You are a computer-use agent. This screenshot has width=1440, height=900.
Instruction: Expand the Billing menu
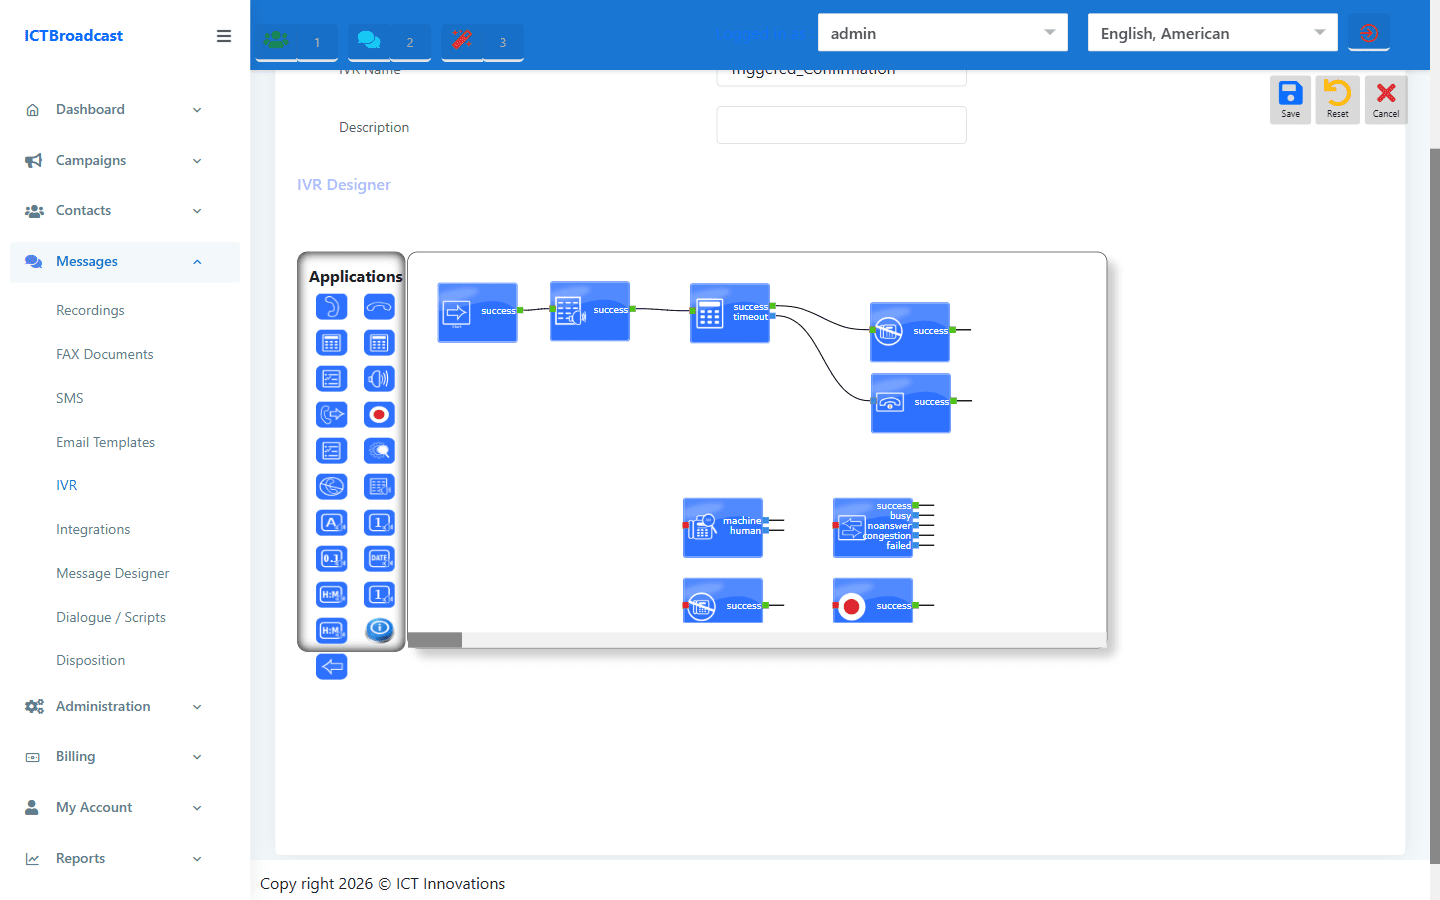point(125,757)
